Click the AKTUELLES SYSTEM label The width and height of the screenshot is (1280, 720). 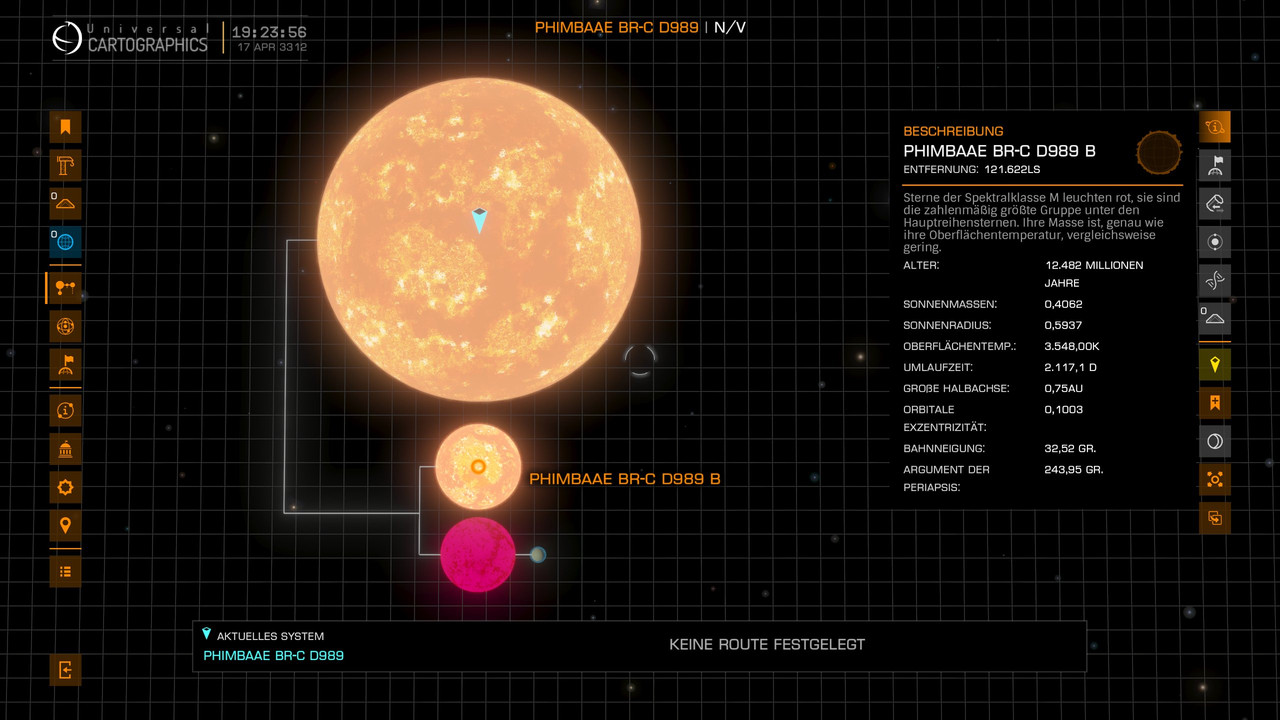pyautogui.click(x=270, y=636)
